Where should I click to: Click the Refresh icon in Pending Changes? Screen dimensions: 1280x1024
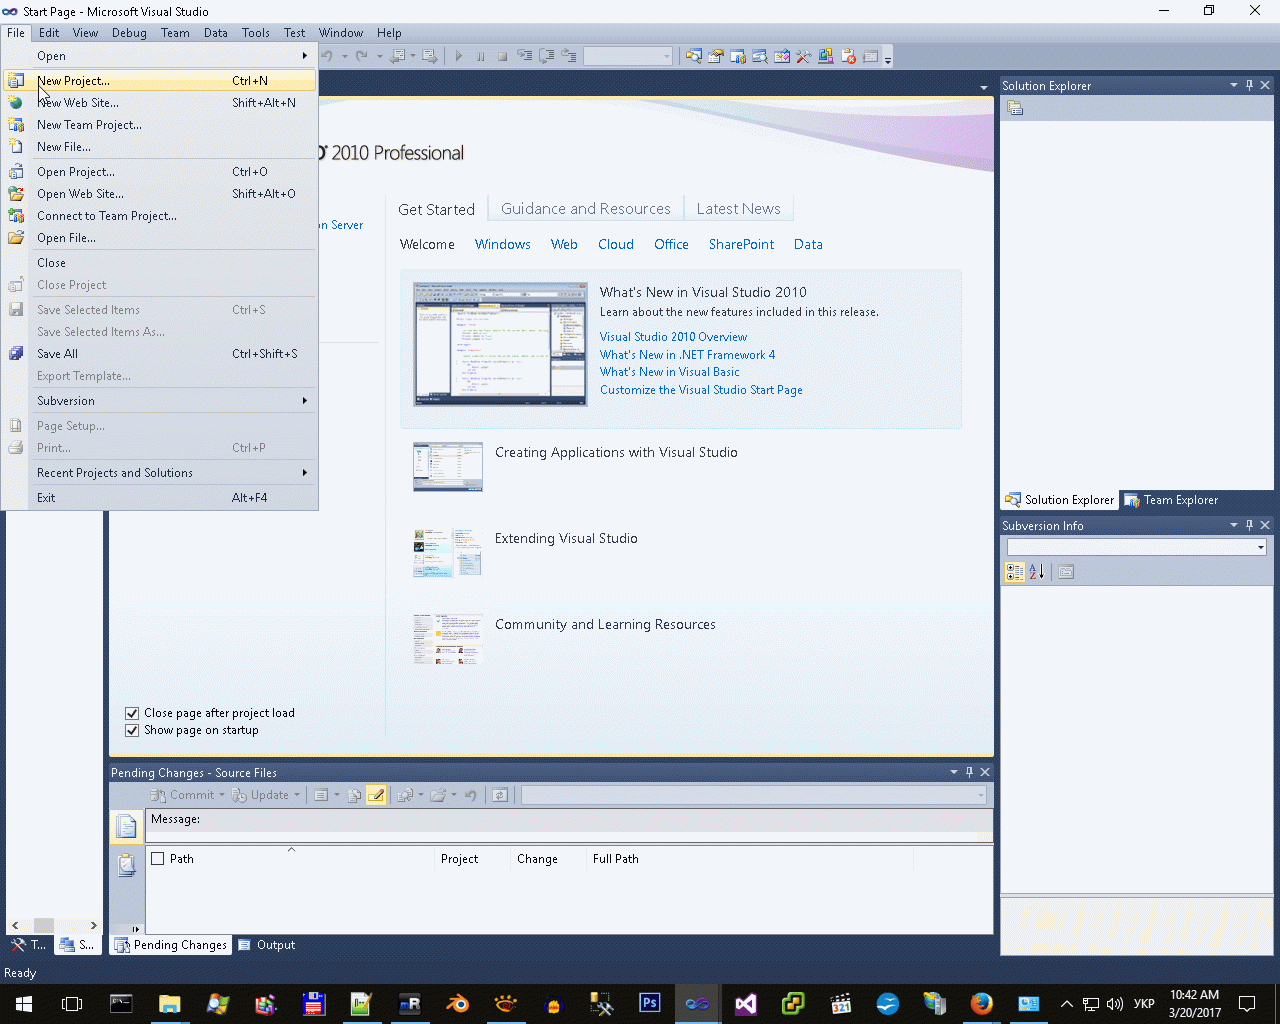click(500, 795)
